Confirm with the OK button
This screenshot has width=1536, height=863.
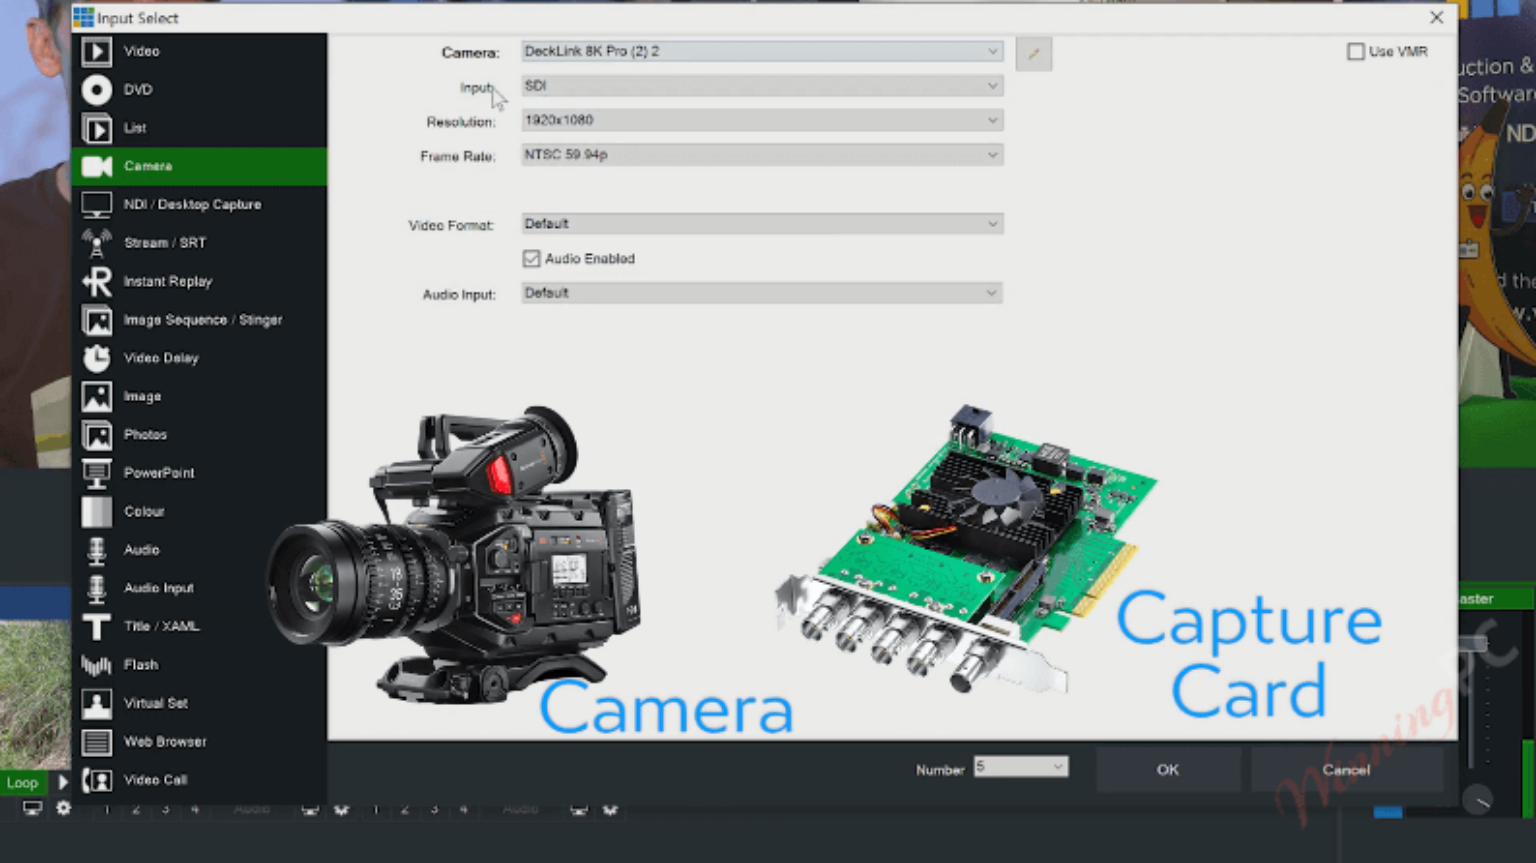(x=1168, y=770)
